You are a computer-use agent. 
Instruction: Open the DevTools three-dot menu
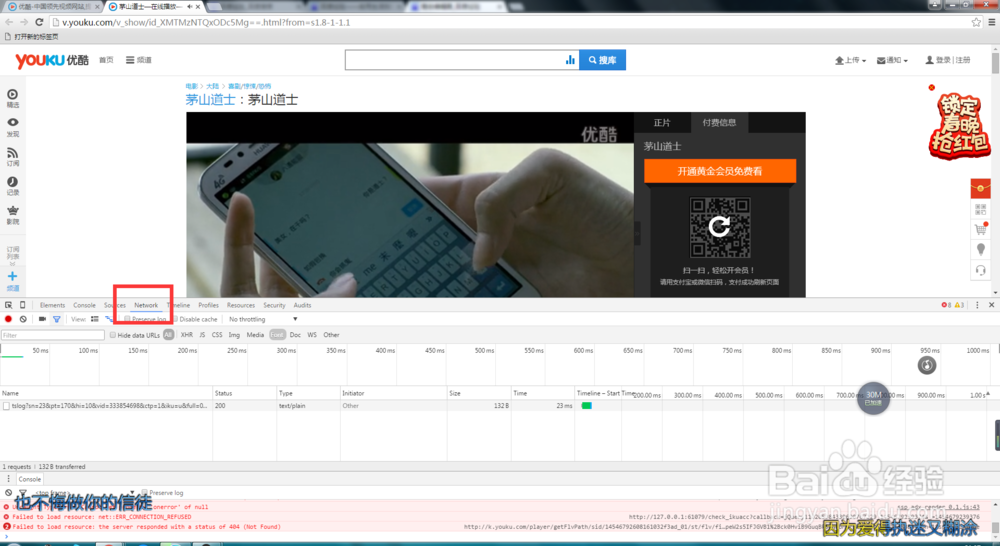pyautogui.click(x=977, y=306)
